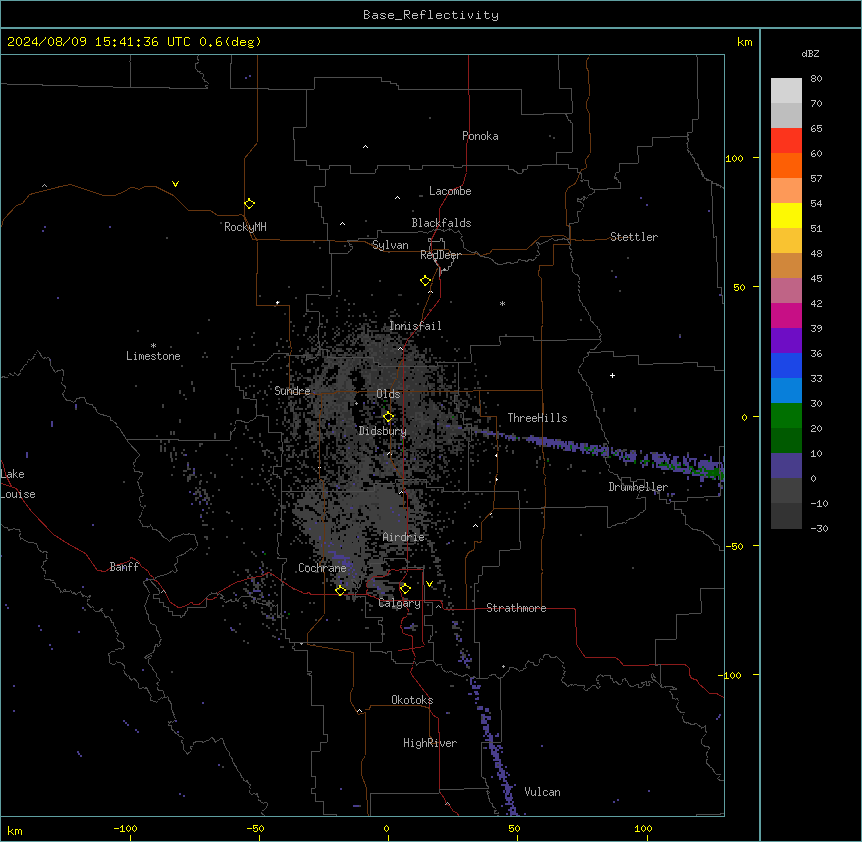This screenshot has height=842, width=862.
Task: Click the Cochrane label
Action: [x=322, y=568]
